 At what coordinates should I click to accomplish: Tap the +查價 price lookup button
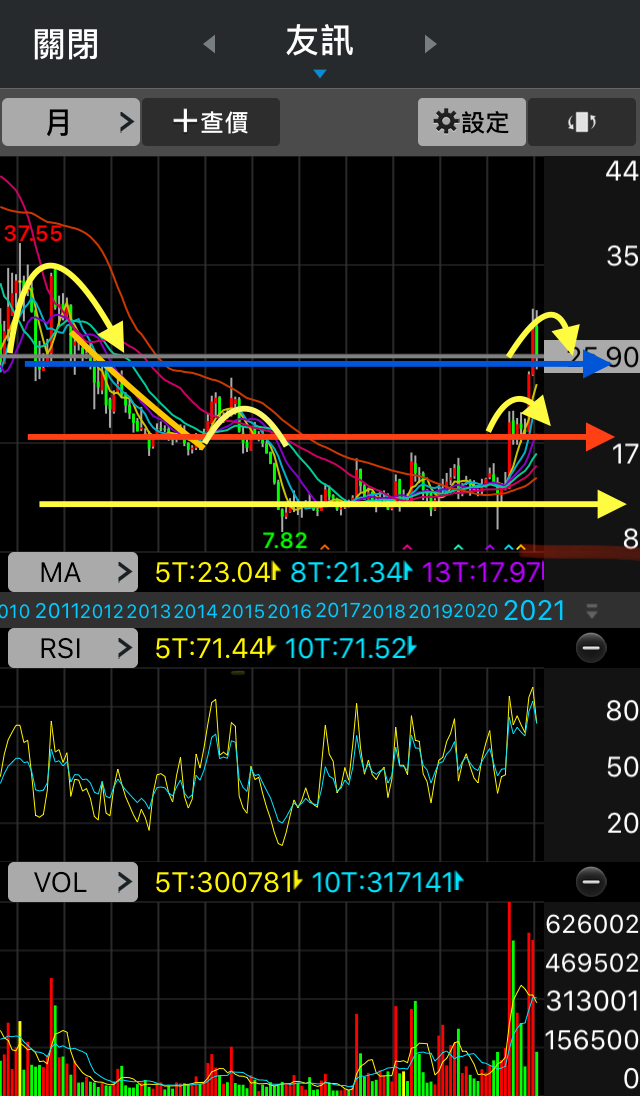[211, 122]
